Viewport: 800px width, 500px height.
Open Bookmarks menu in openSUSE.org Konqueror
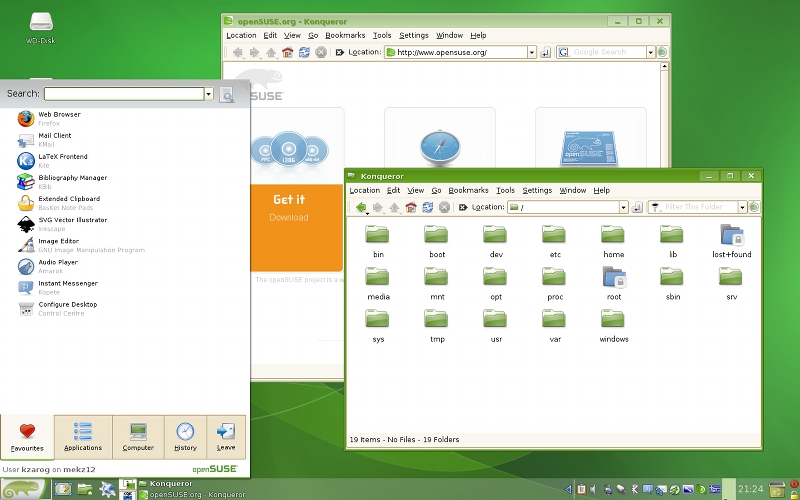tap(345, 35)
